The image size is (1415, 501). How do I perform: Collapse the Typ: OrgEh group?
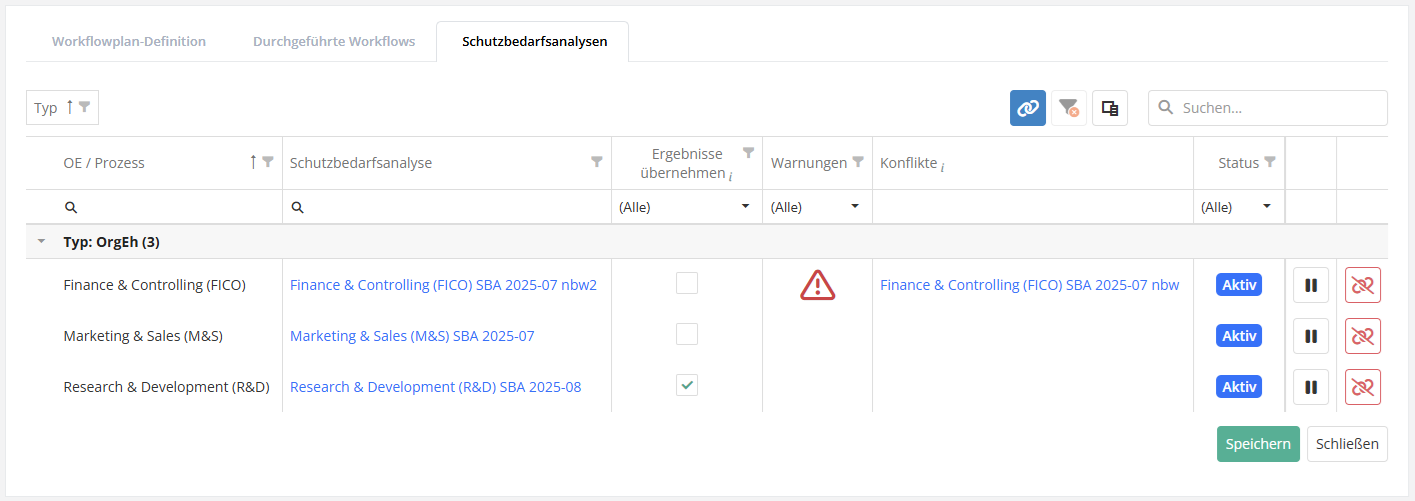pos(41,242)
